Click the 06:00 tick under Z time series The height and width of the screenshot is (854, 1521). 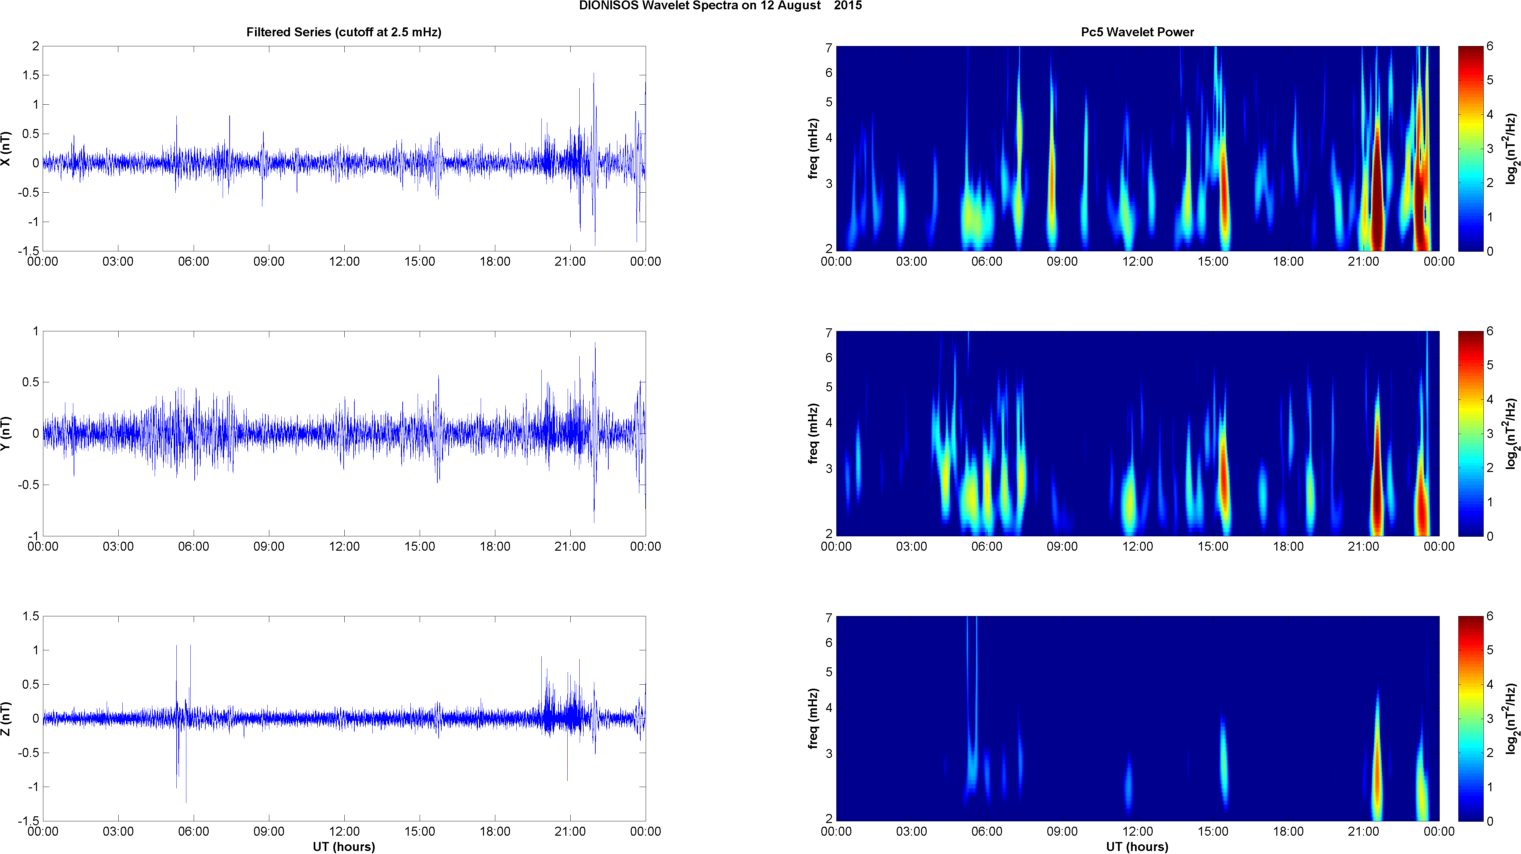click(193, 832)
